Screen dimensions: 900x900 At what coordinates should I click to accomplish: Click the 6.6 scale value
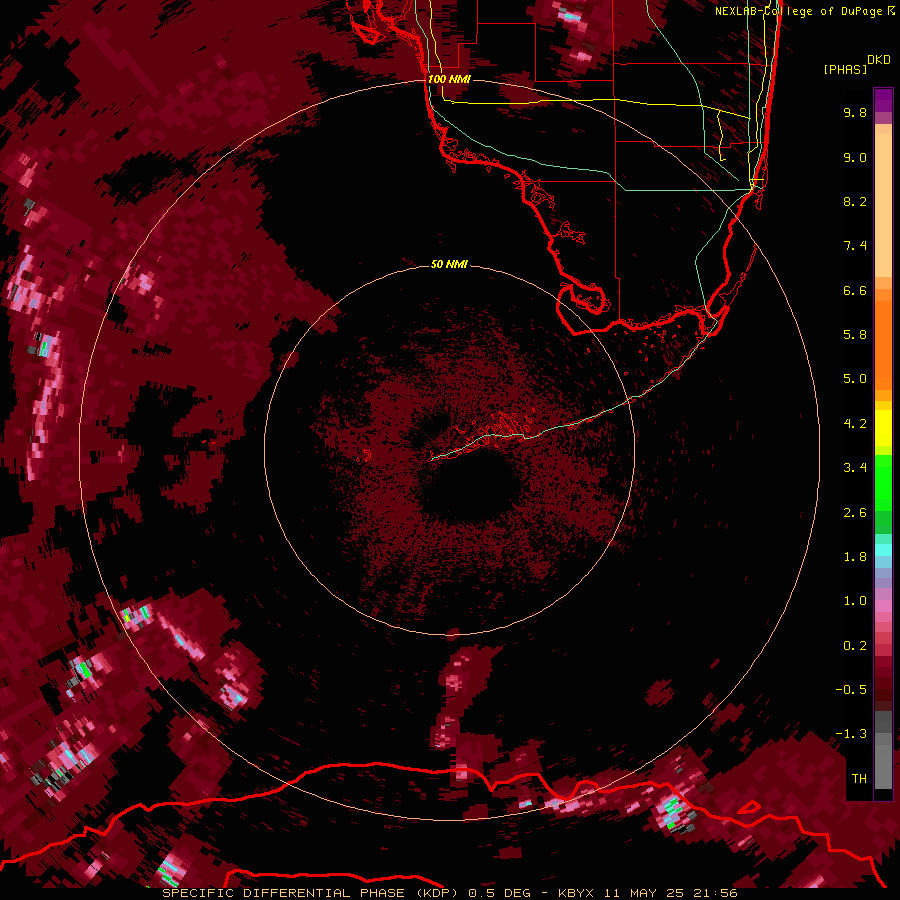(x=855, y=290)
